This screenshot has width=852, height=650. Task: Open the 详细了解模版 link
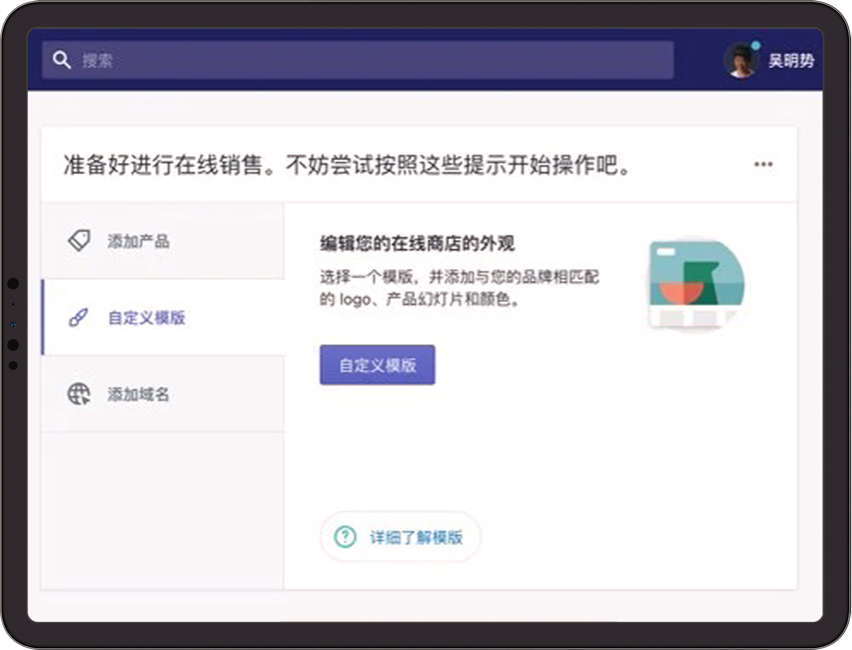point(416,537)
